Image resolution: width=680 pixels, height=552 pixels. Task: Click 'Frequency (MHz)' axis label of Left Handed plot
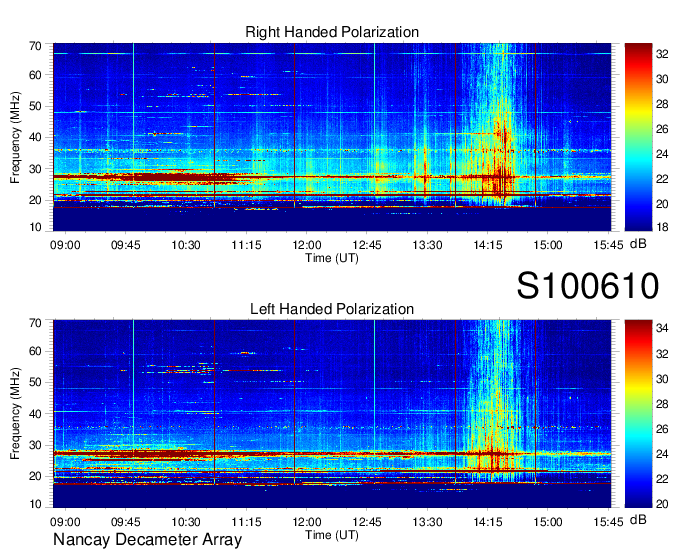tap(15, 414)
